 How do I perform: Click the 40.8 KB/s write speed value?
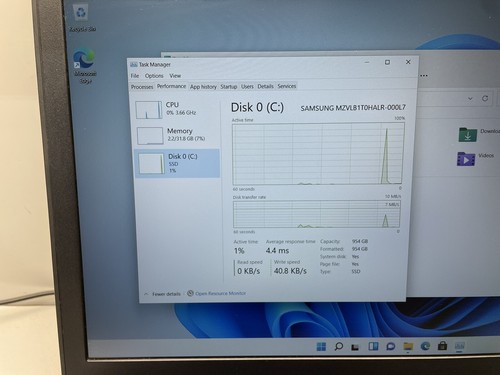pos(290,271)
